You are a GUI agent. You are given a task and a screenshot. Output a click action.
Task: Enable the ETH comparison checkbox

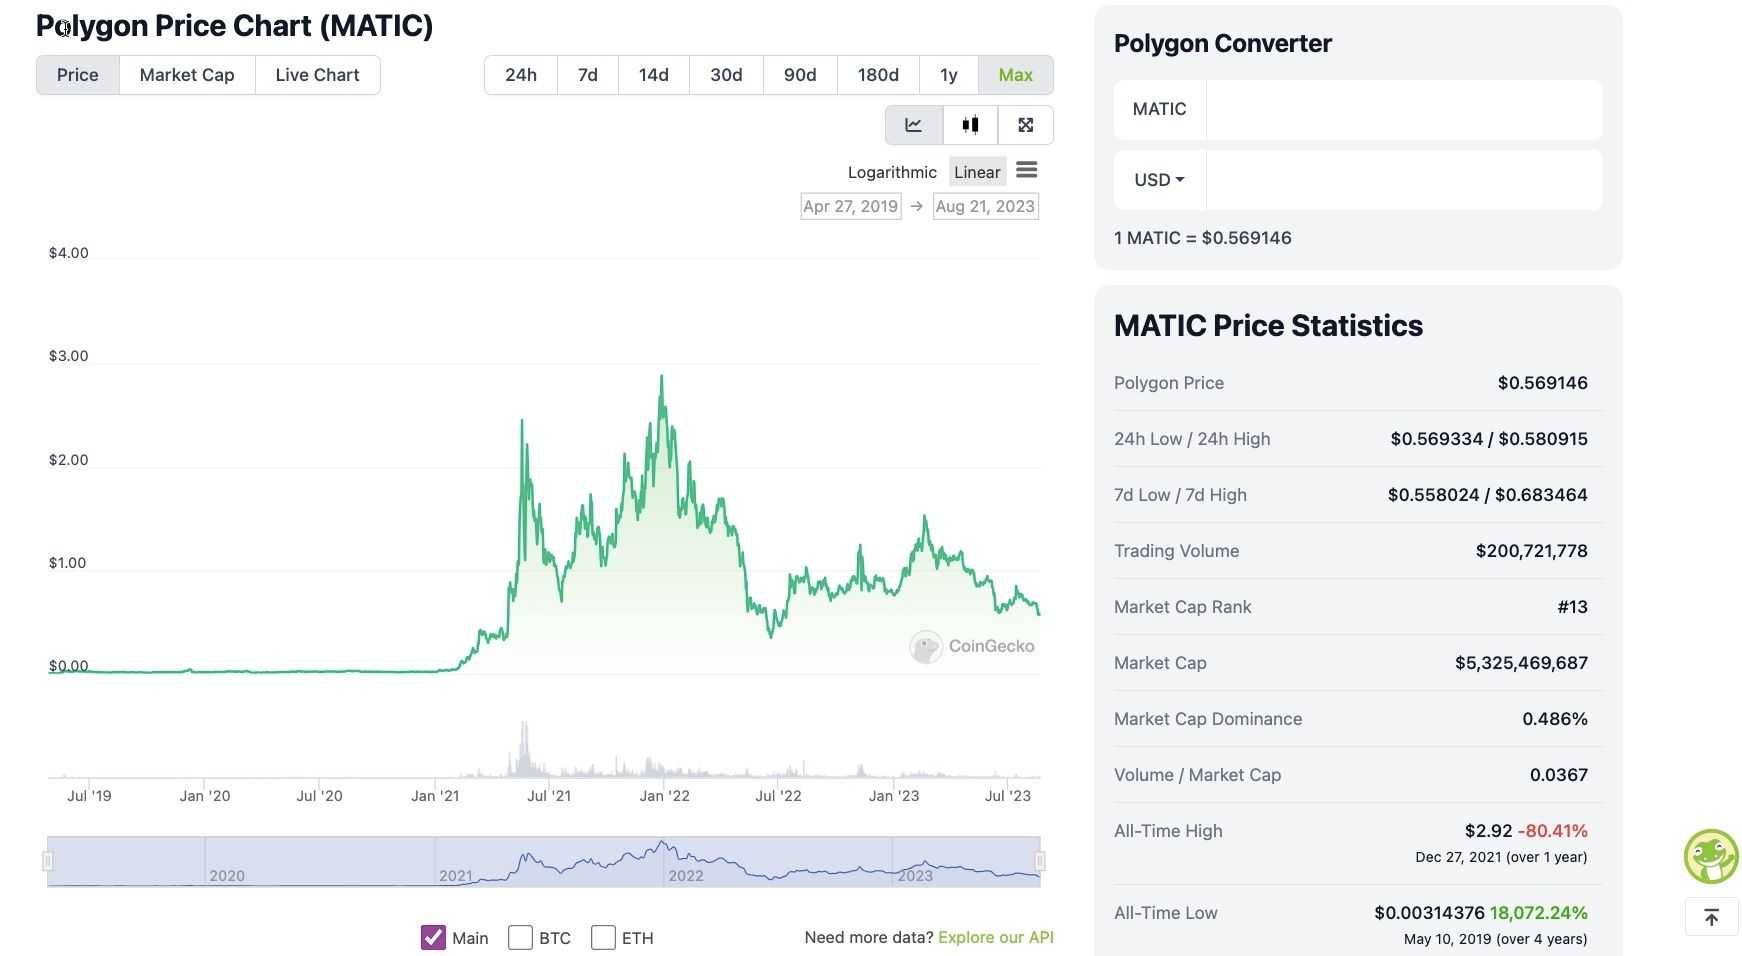click(x=603, y=937)
